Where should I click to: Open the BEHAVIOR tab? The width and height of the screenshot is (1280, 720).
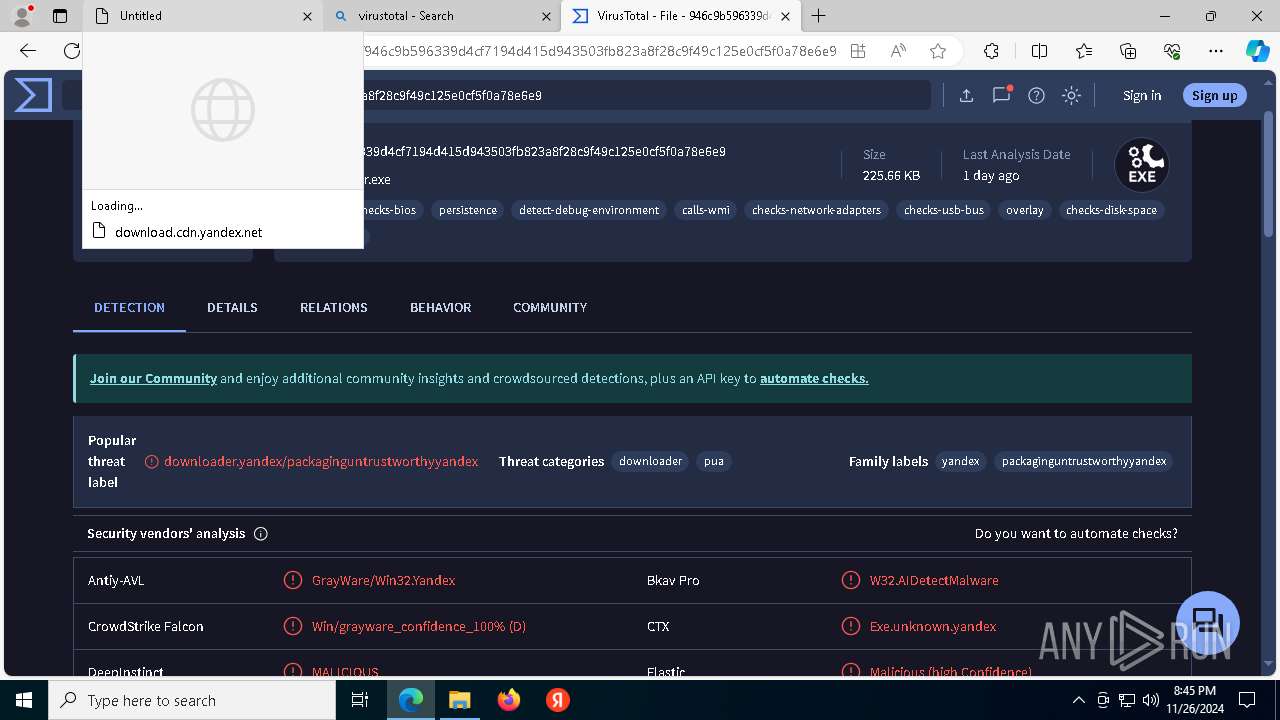pyautogui.click(x=440, y=307)
